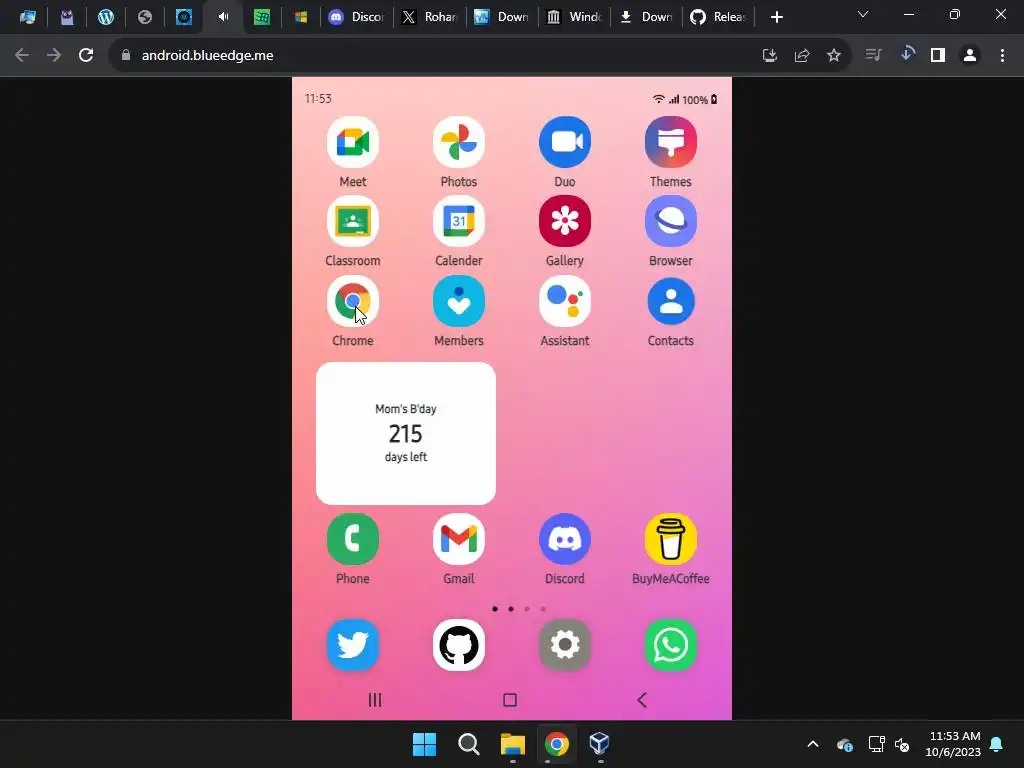1024x768 pixels.
Task: Open the Calender app
Action: click(458, 221)
